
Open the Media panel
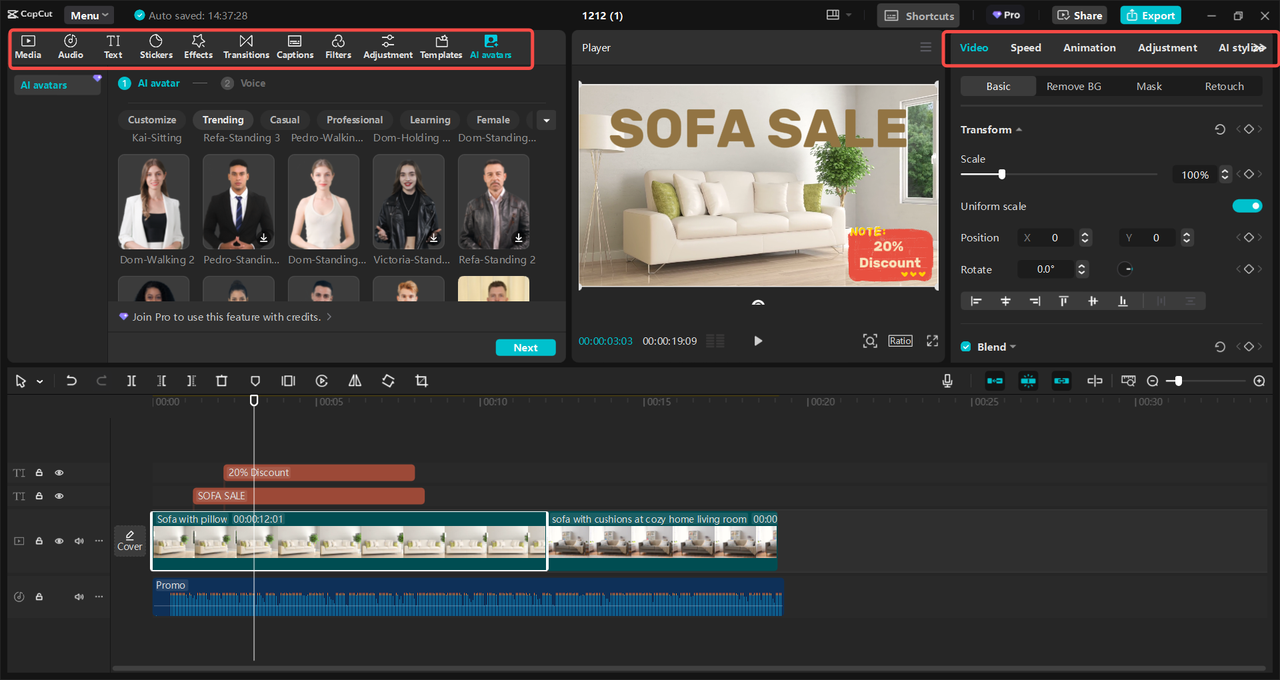coord(28,47)
